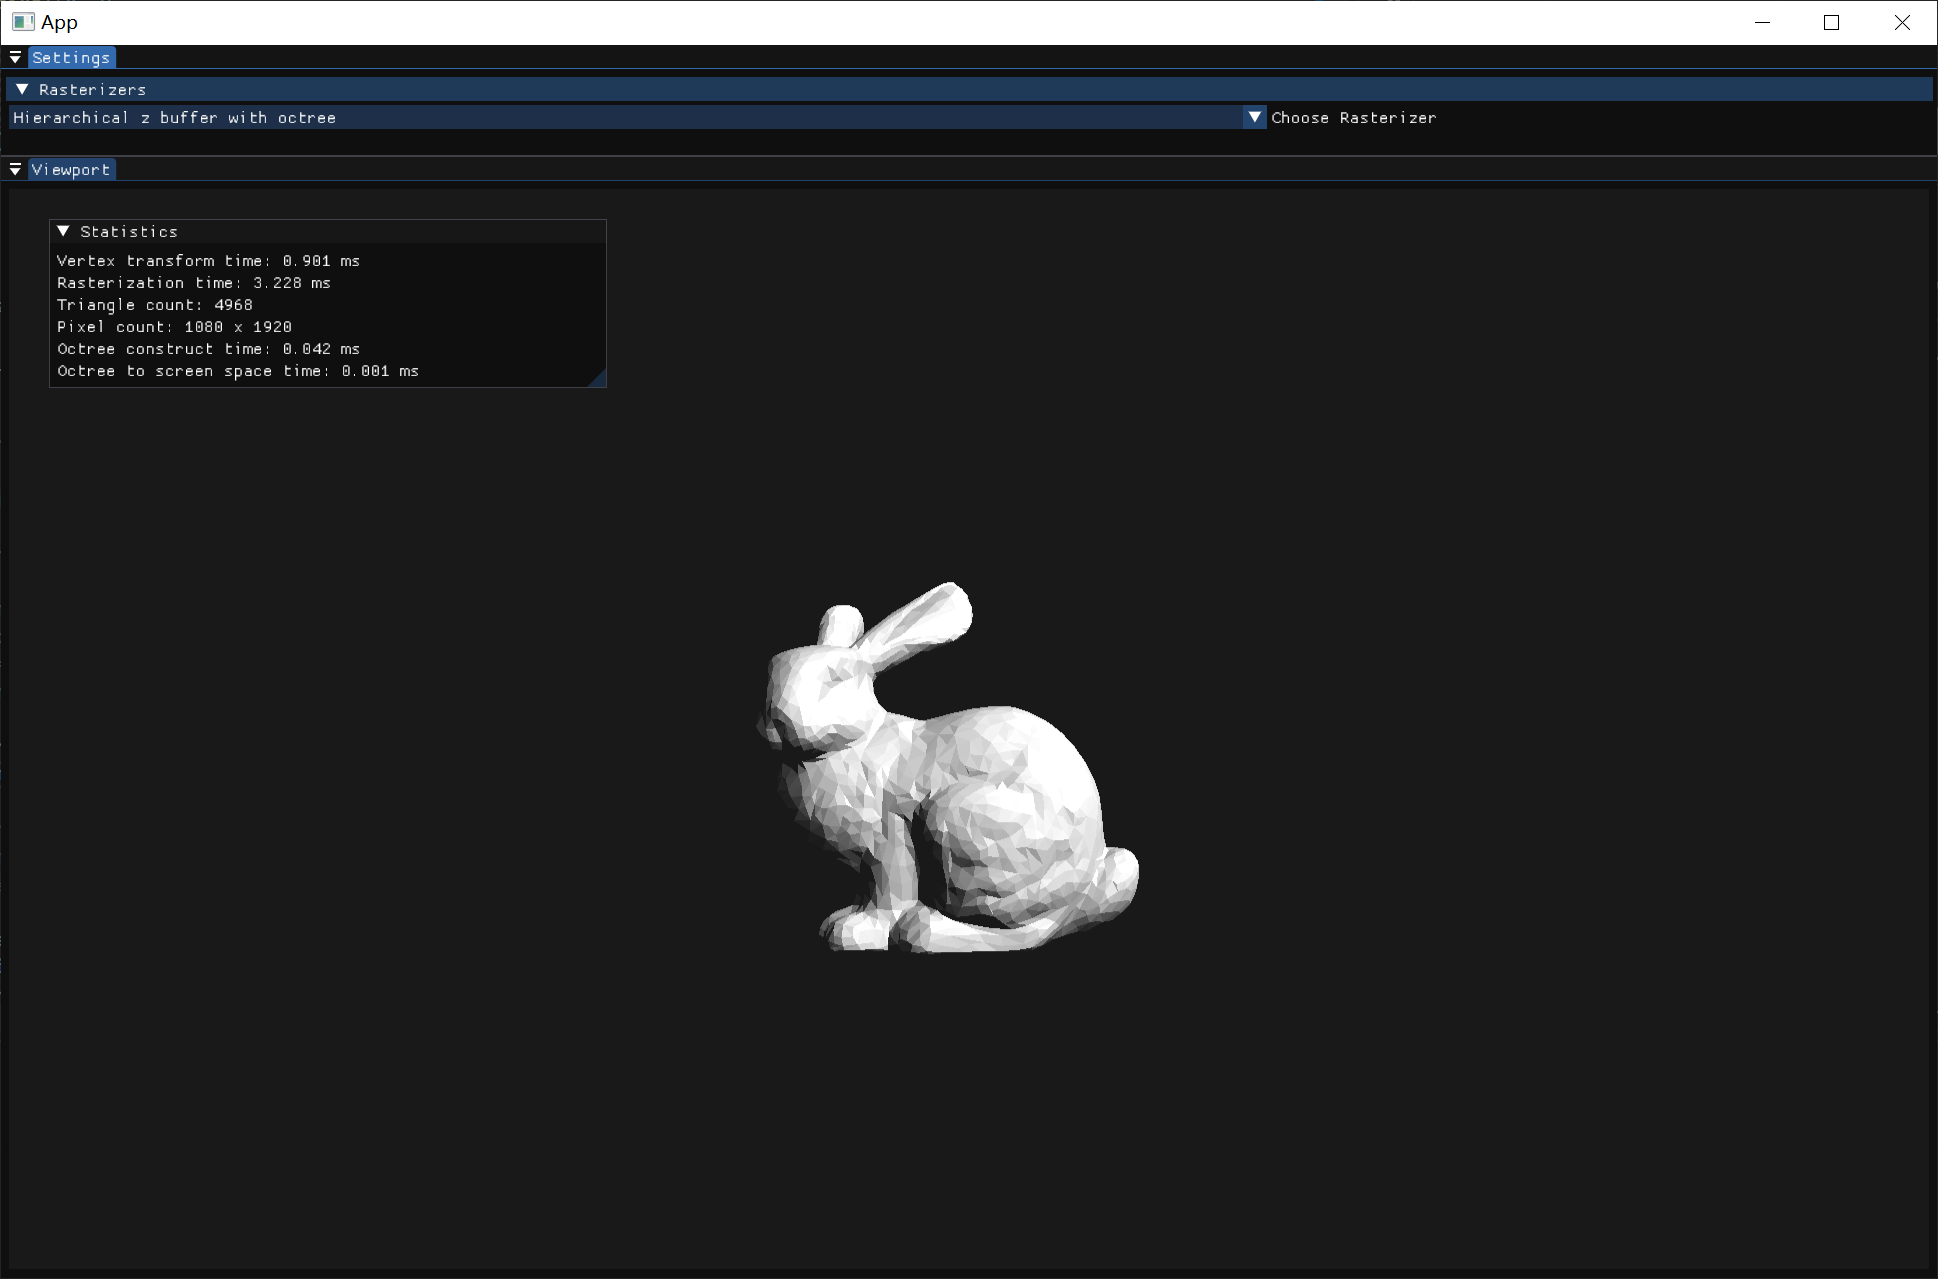
Task: Click the Rasterizers header text
Action: pyautogui.click(x=93, y=90)
